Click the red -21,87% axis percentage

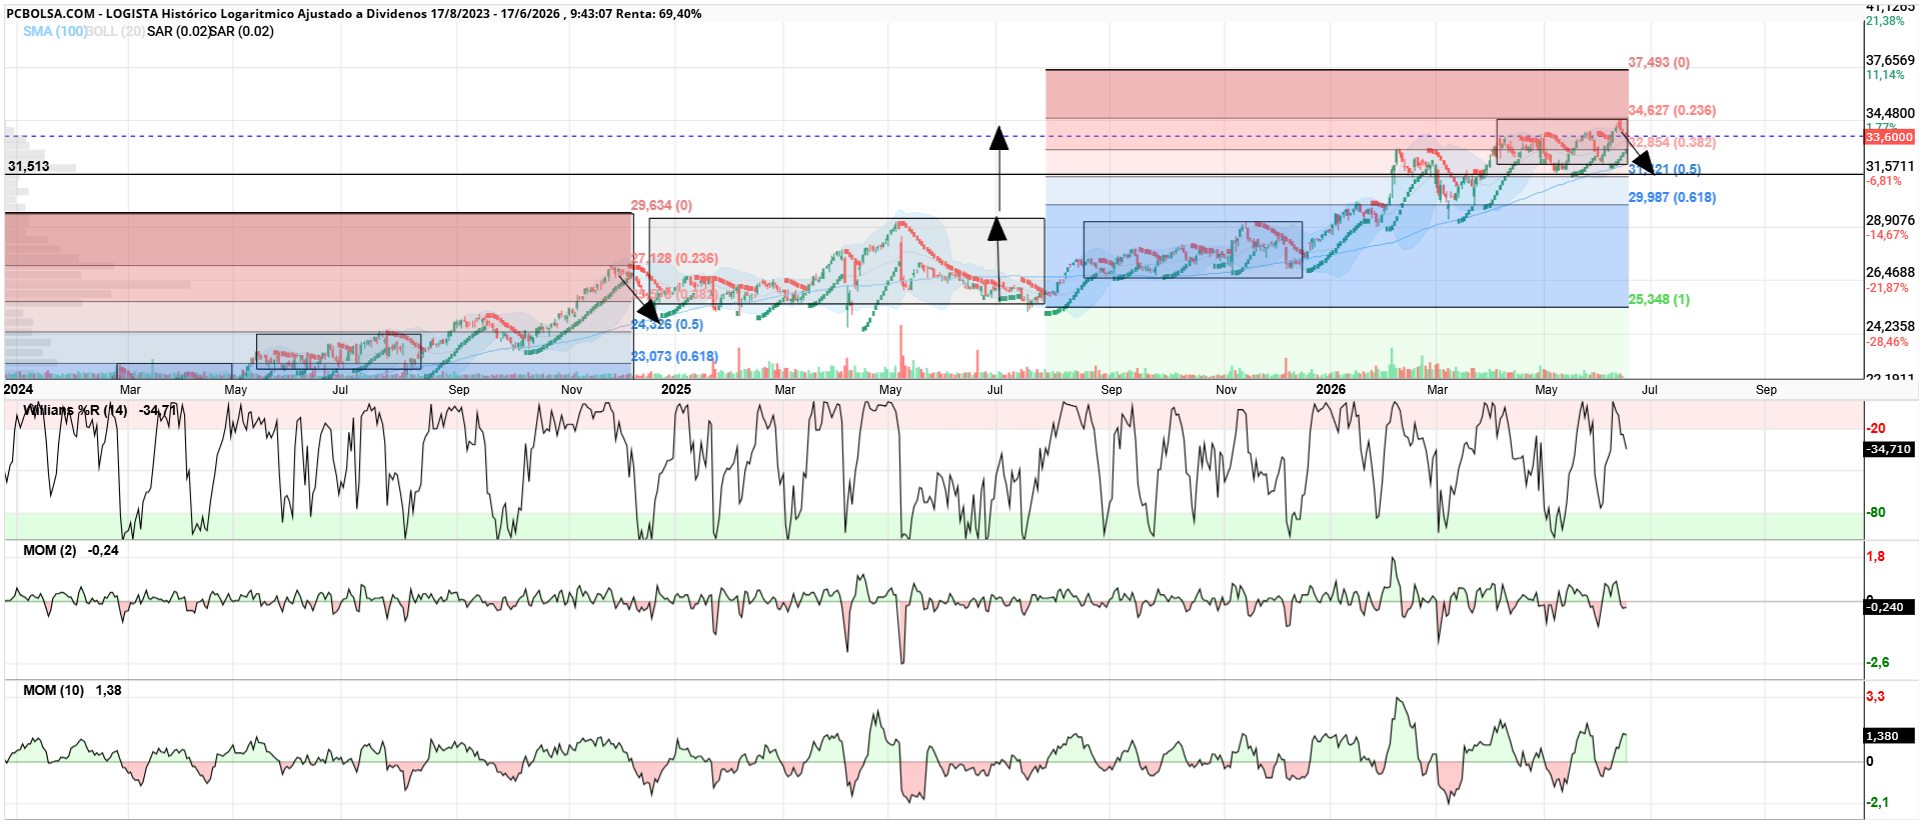click(x=1887, y=288)
